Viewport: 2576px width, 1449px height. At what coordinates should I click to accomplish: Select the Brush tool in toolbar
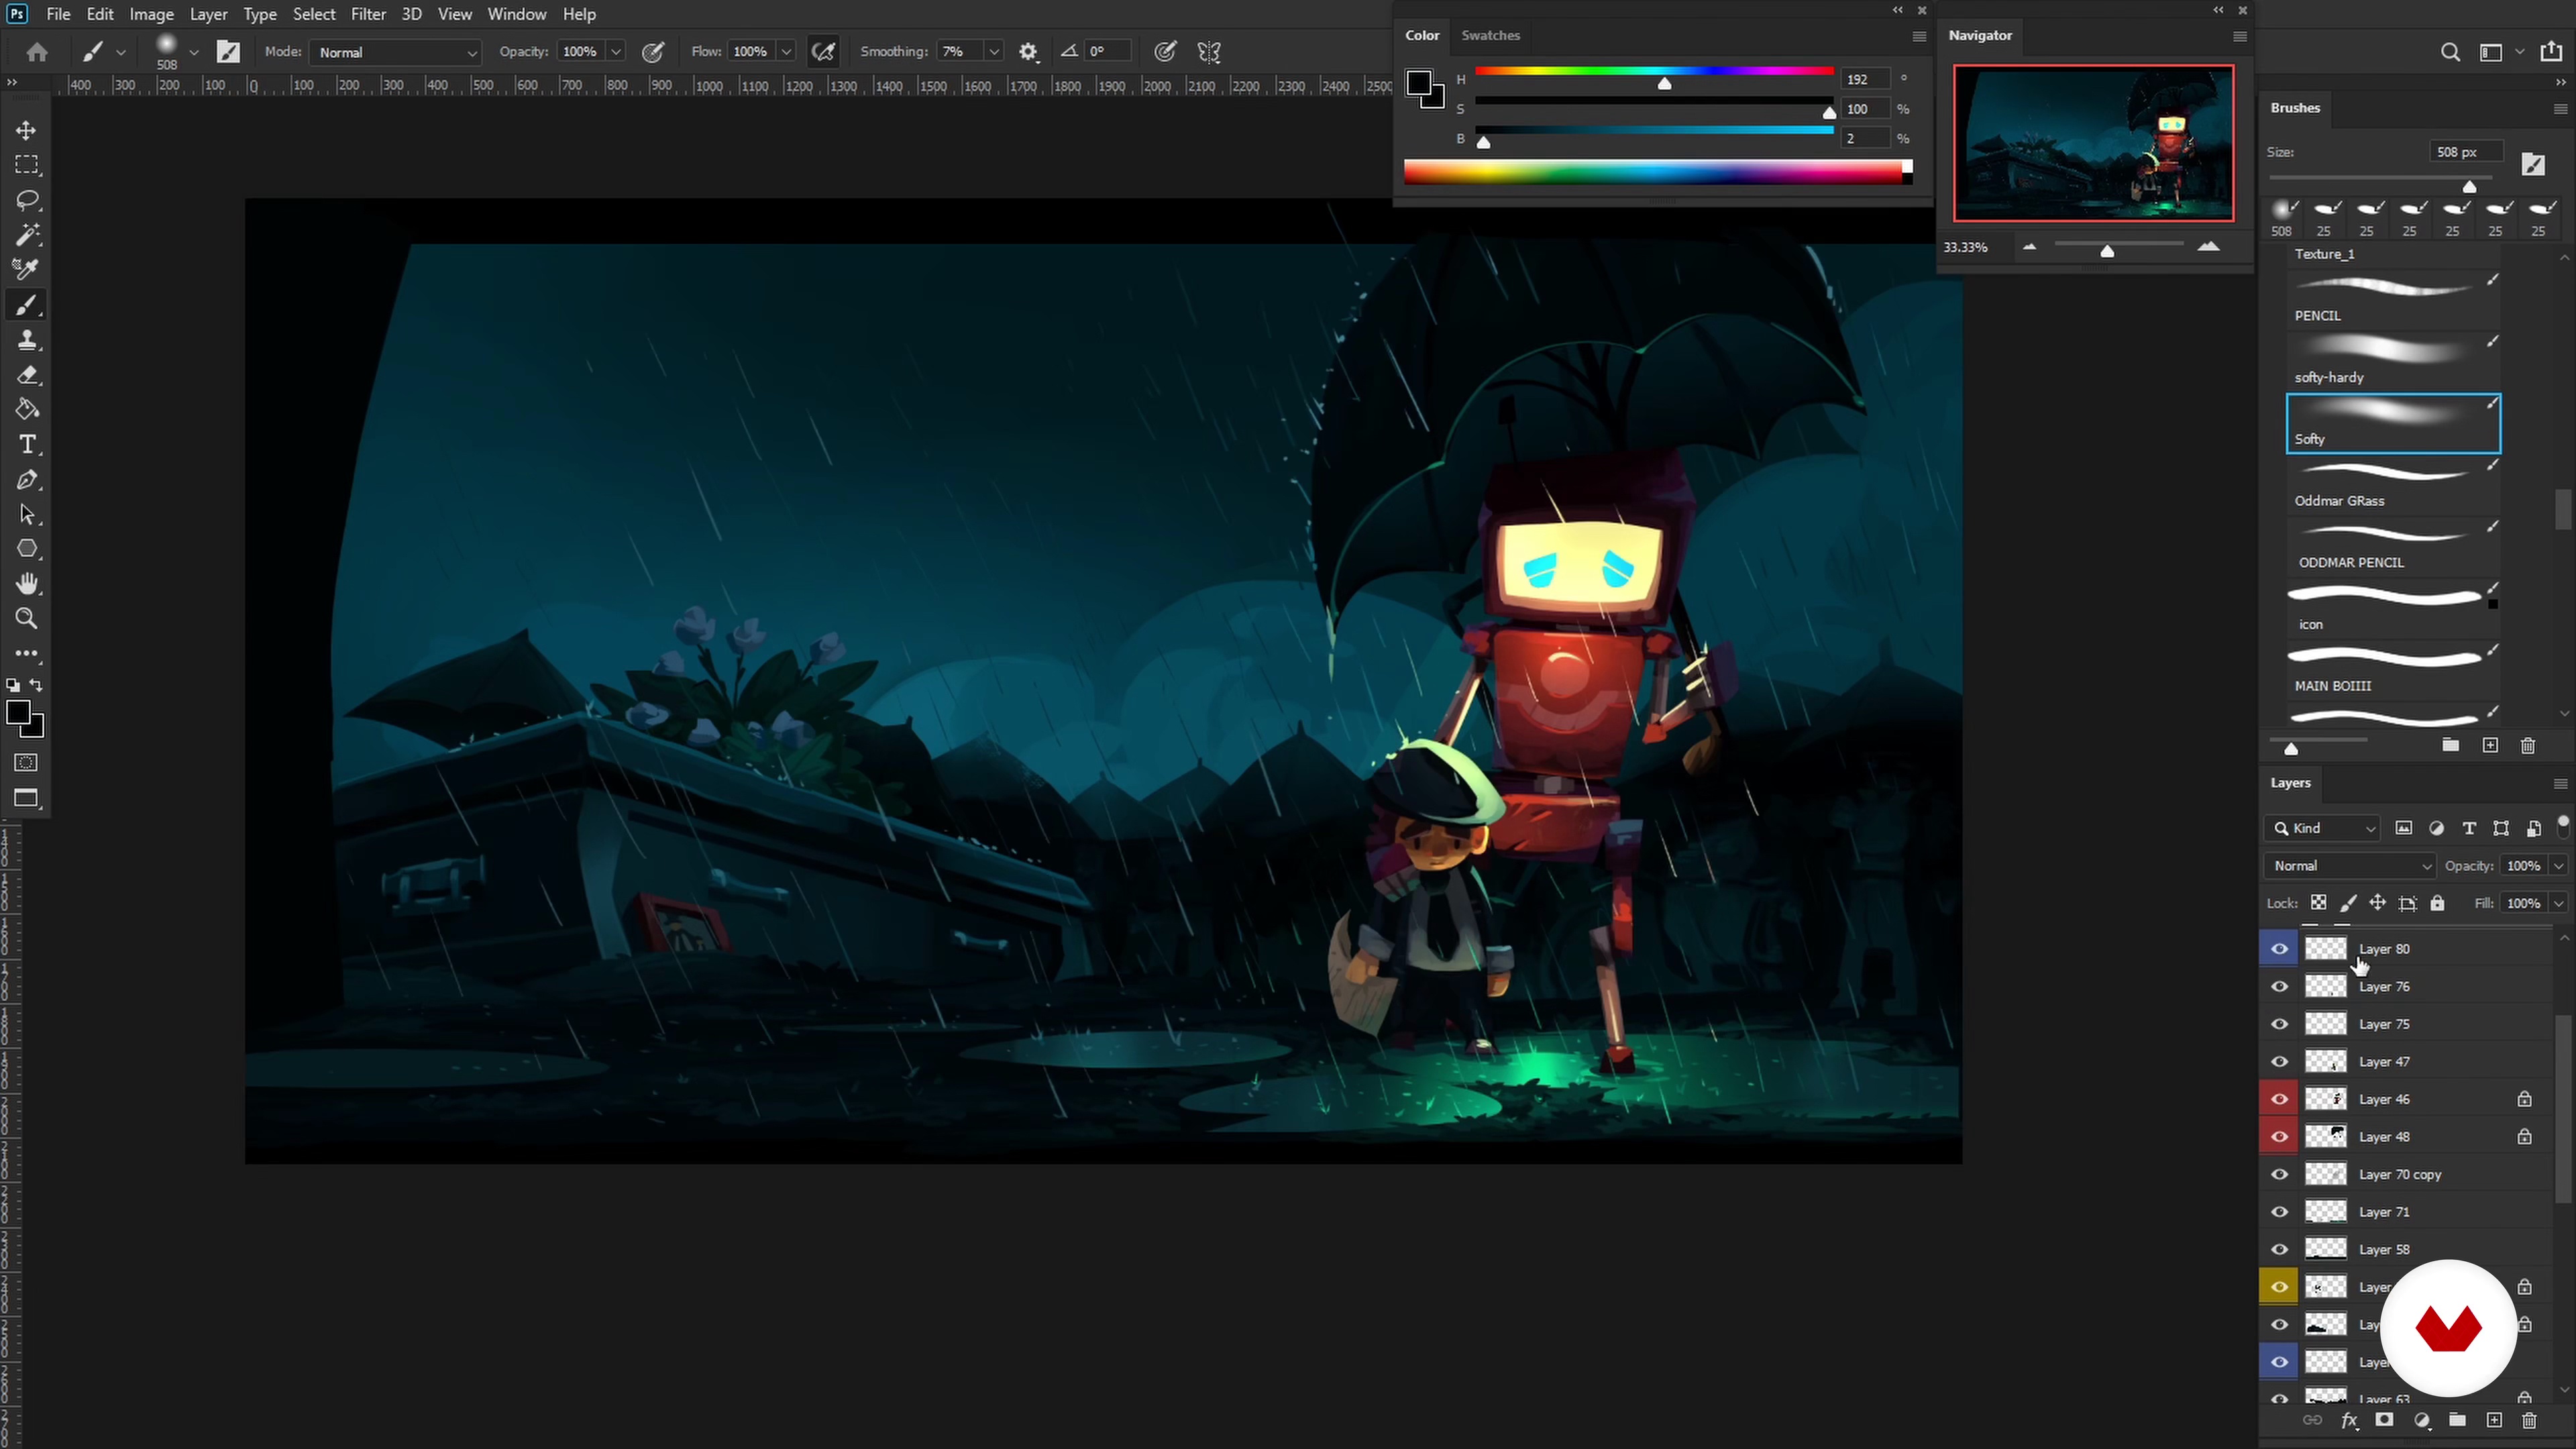pyautogui.click(x=27, y=304)
